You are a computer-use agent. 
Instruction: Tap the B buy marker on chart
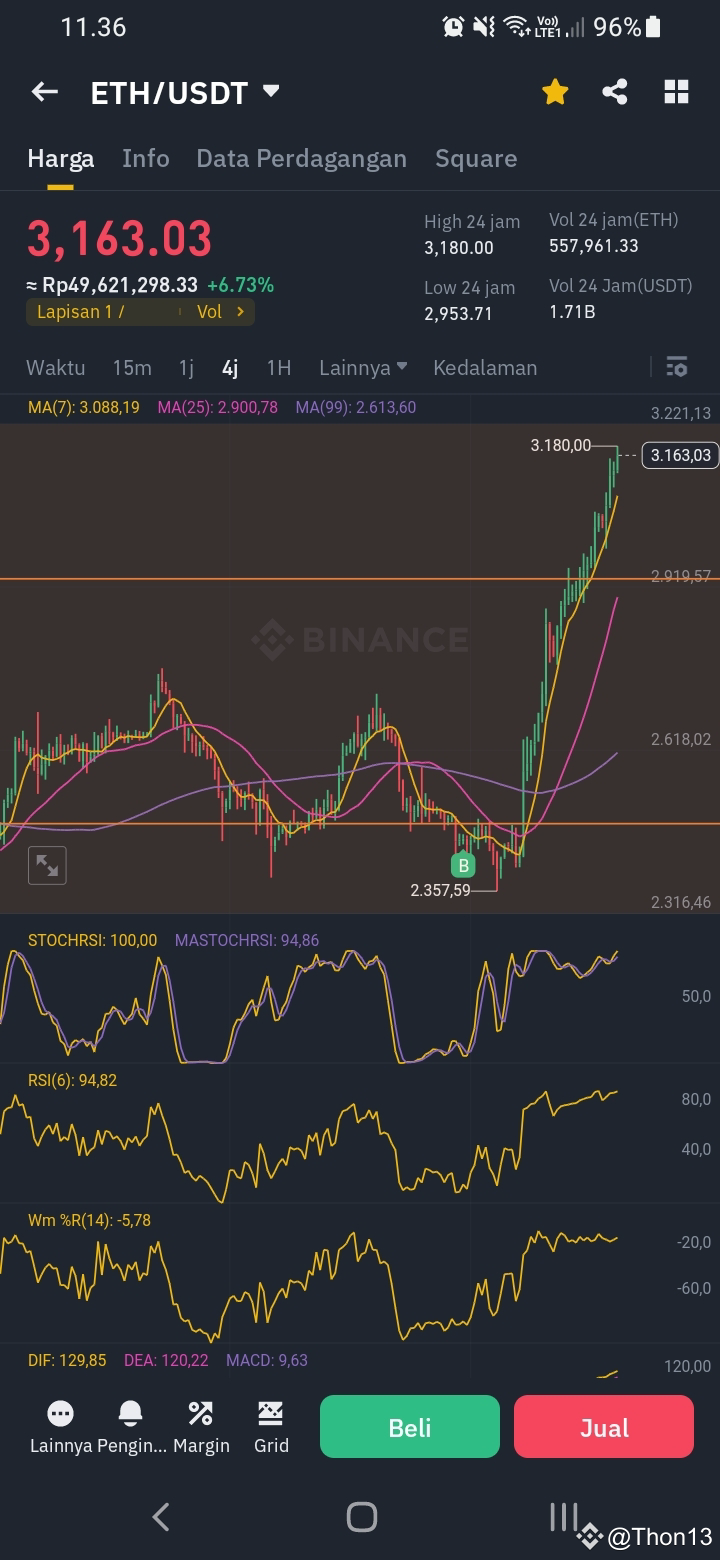click(x=463, y=866)
